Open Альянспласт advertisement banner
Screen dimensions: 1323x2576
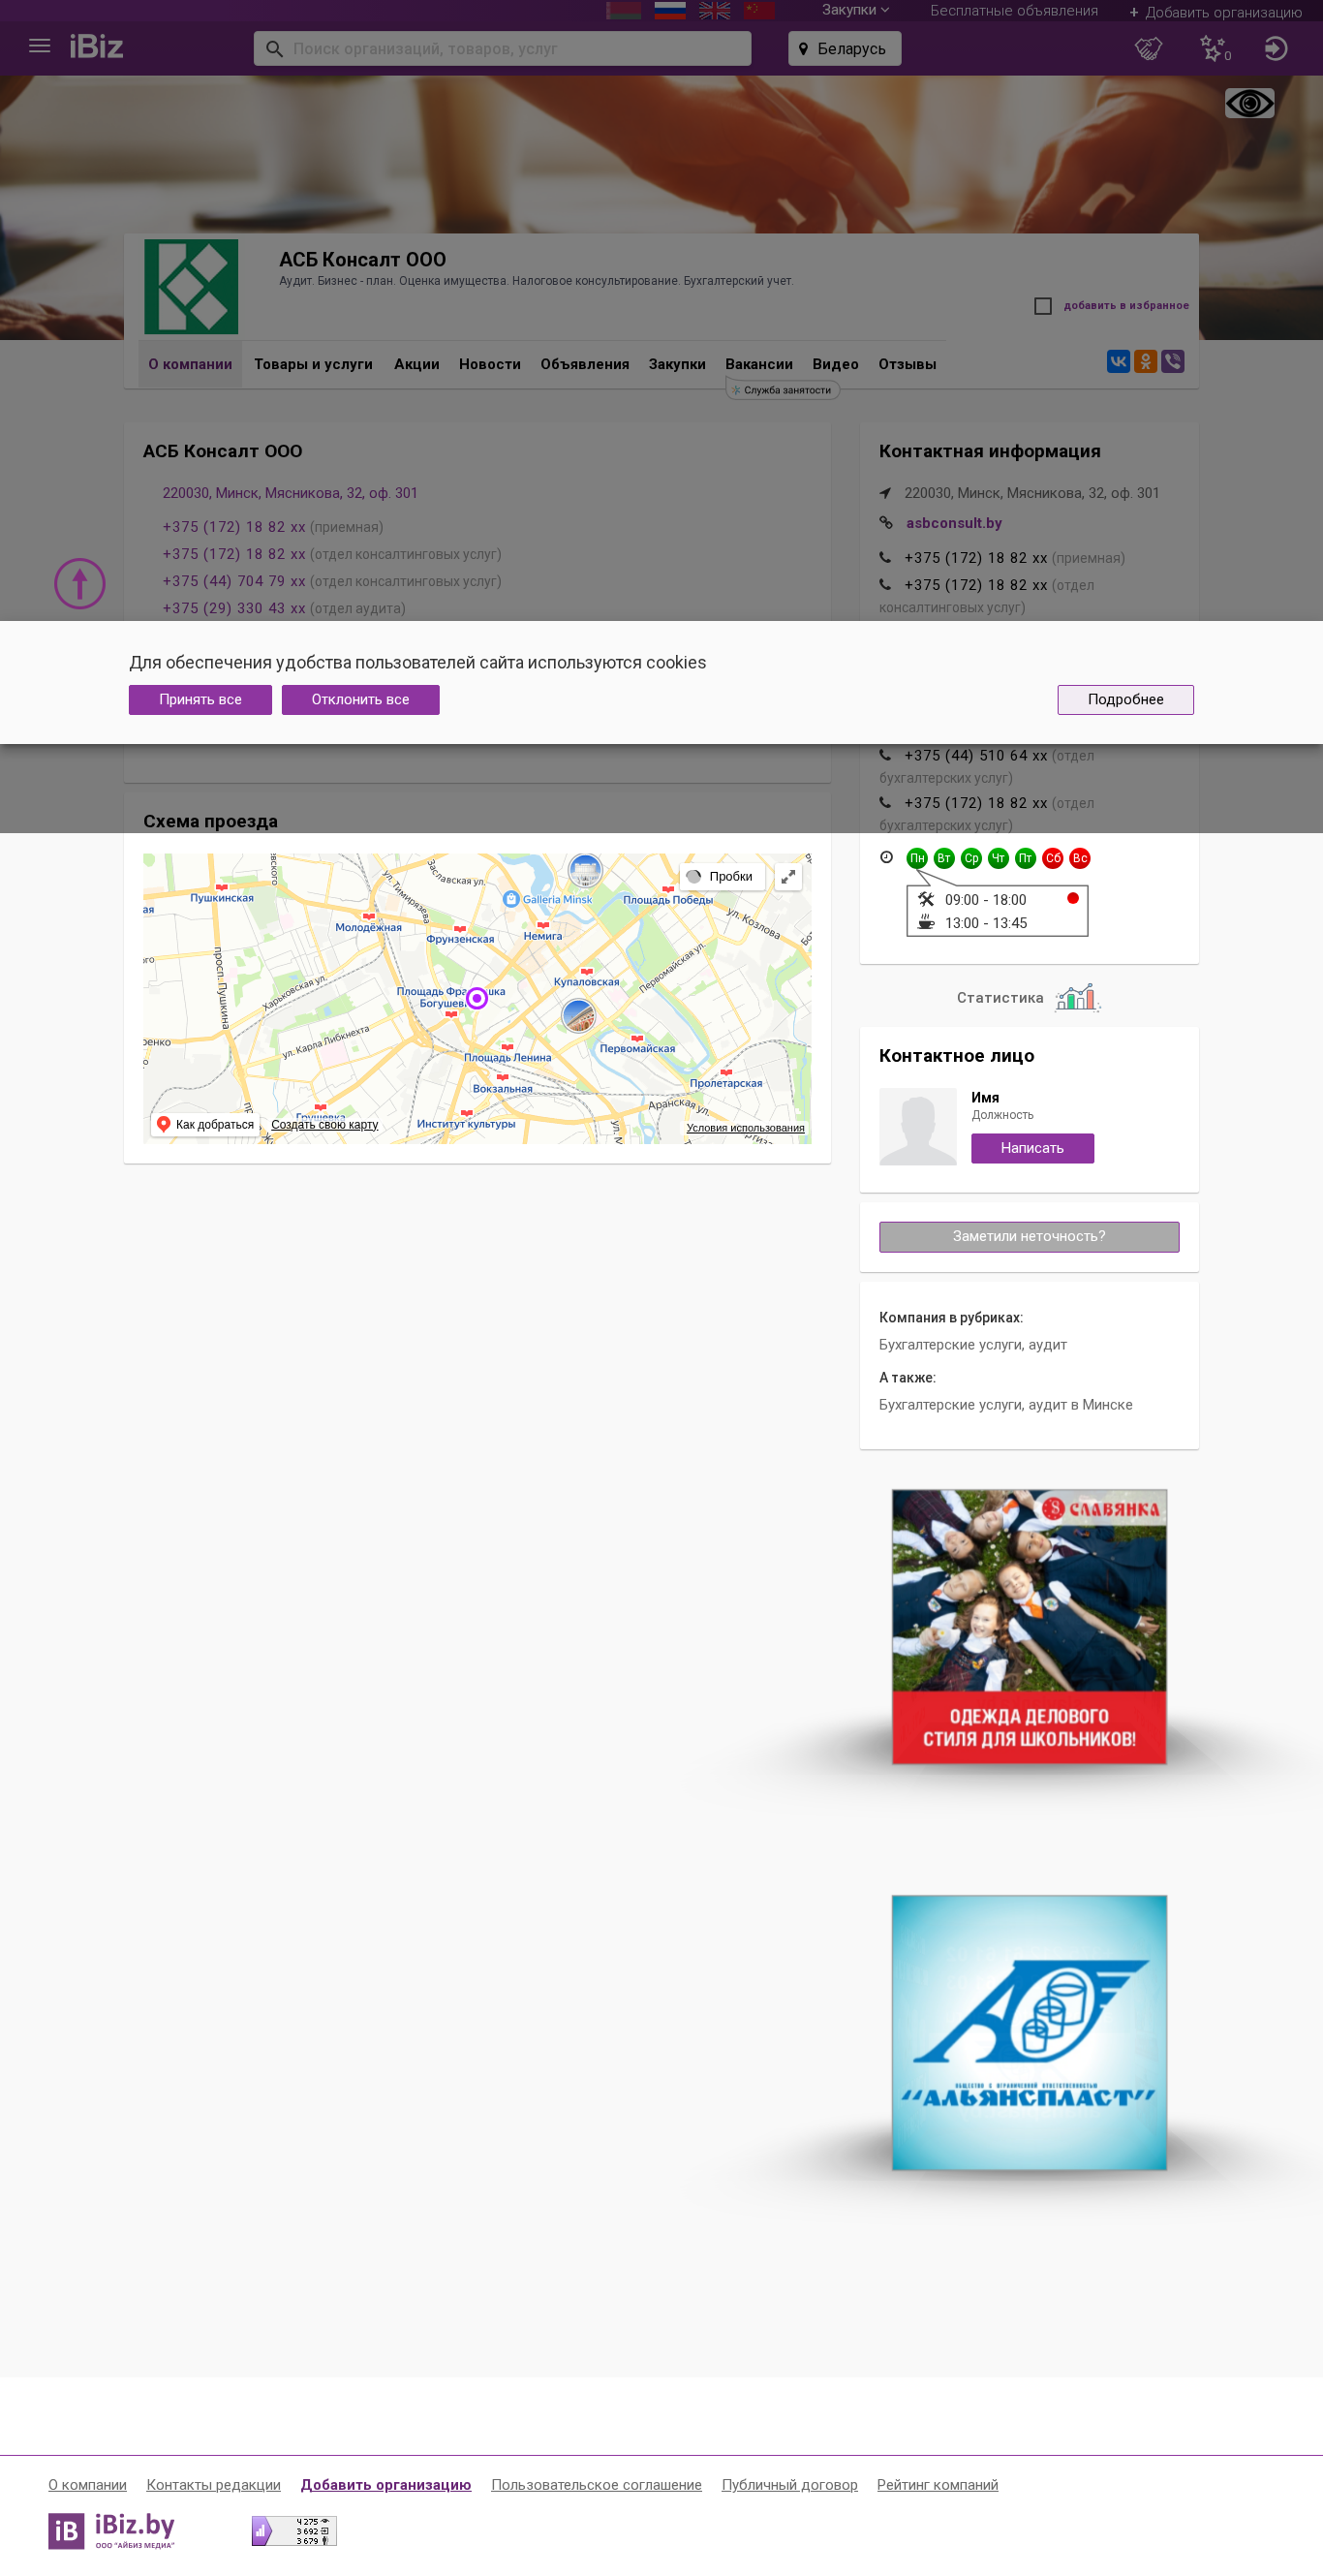coord(1029,2032)
